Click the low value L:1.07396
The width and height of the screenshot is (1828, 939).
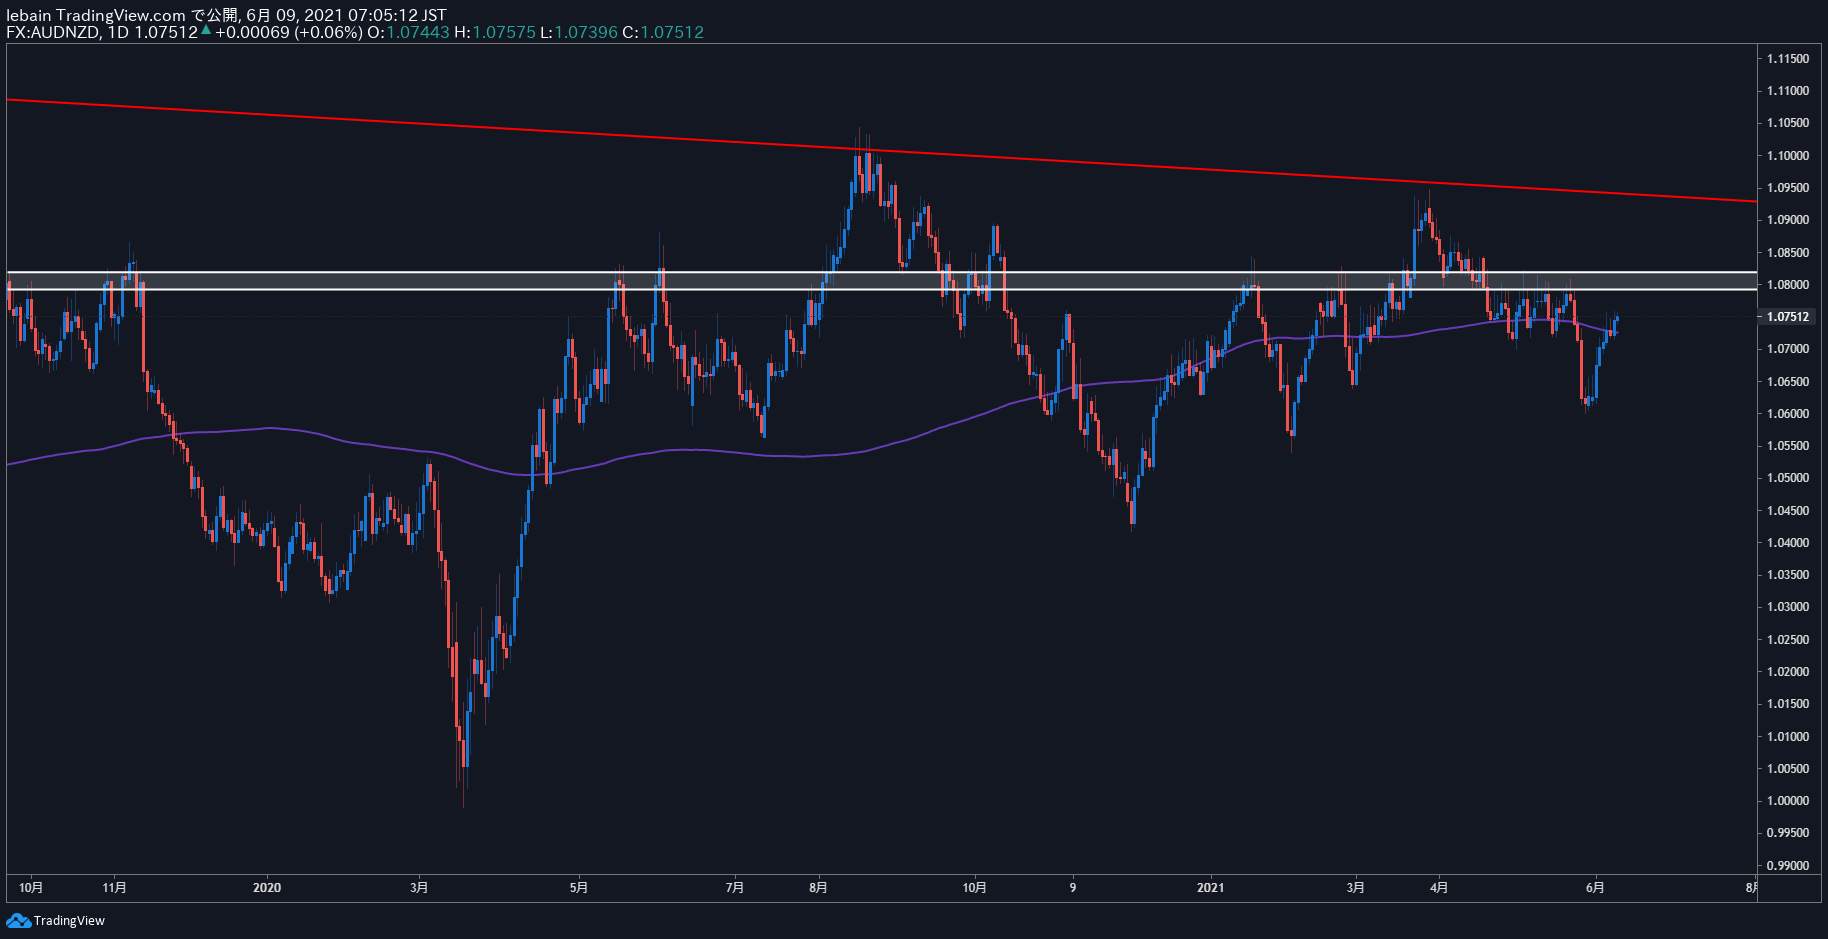[x=579, y=32]
